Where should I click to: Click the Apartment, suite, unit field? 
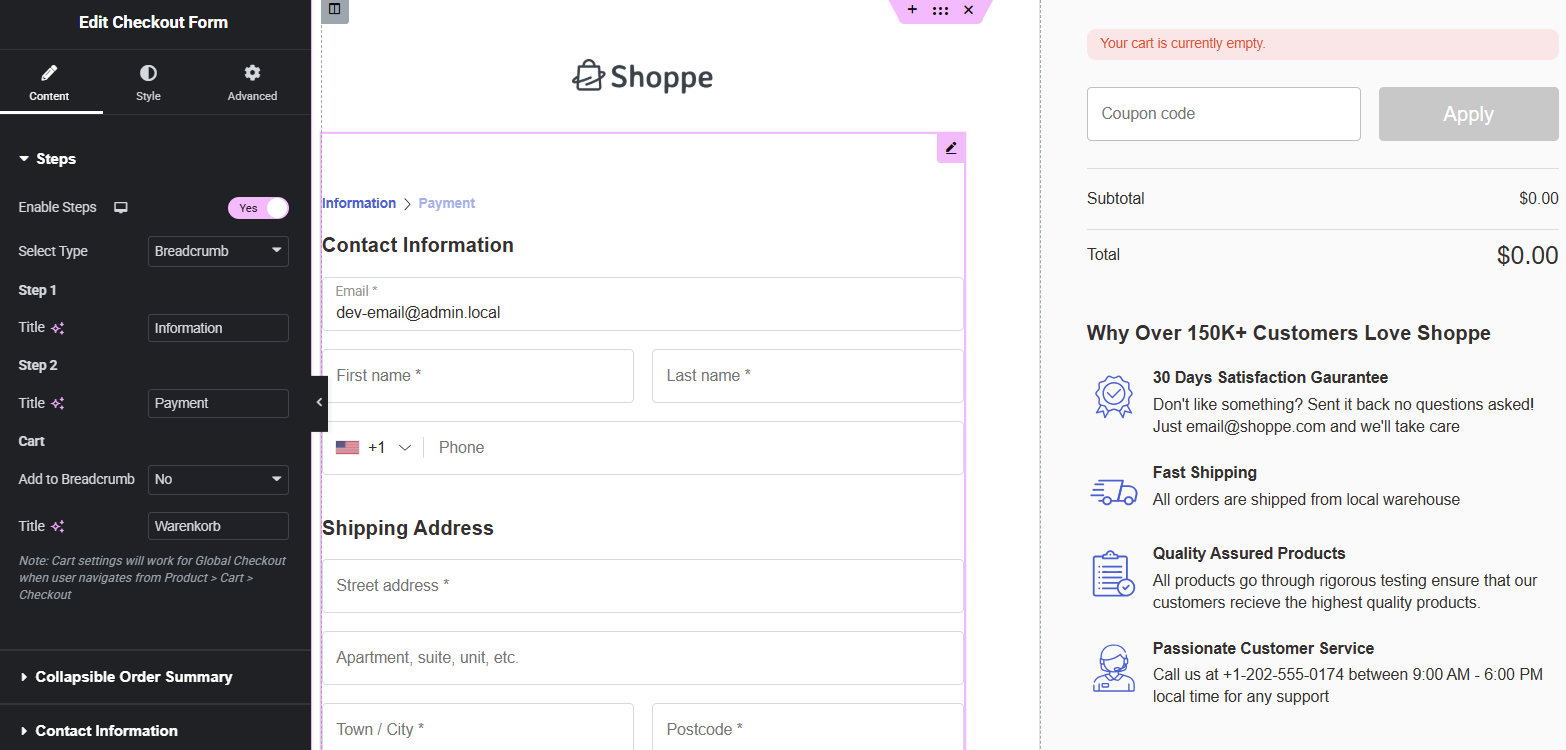click(642, 658)
